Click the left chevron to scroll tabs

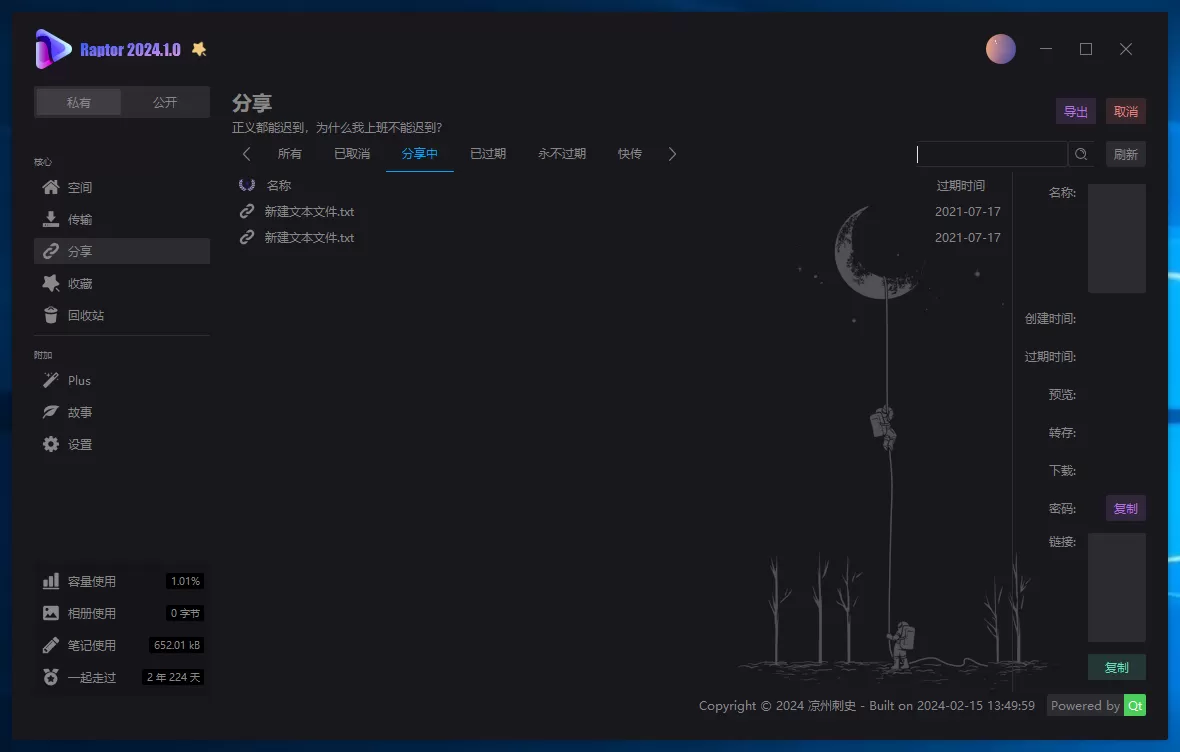pos(247,154)
